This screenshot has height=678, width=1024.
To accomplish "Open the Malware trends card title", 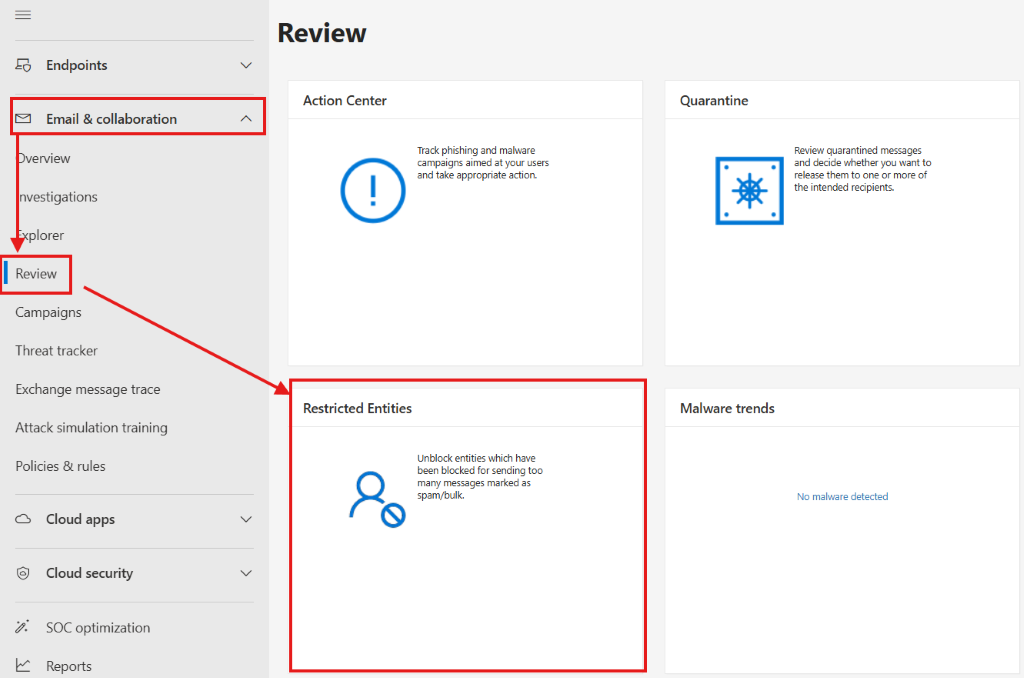I will tap(727, 408).
